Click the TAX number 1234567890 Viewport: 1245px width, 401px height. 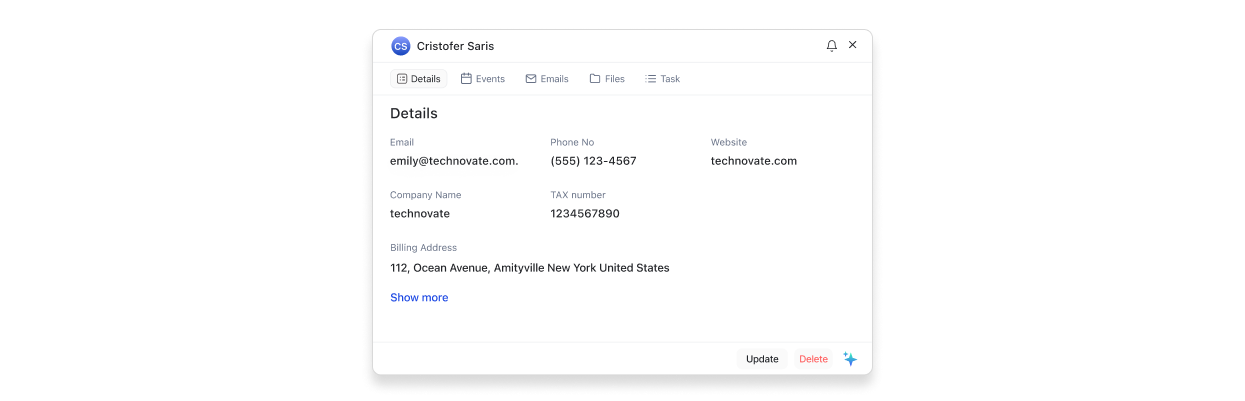585,214
